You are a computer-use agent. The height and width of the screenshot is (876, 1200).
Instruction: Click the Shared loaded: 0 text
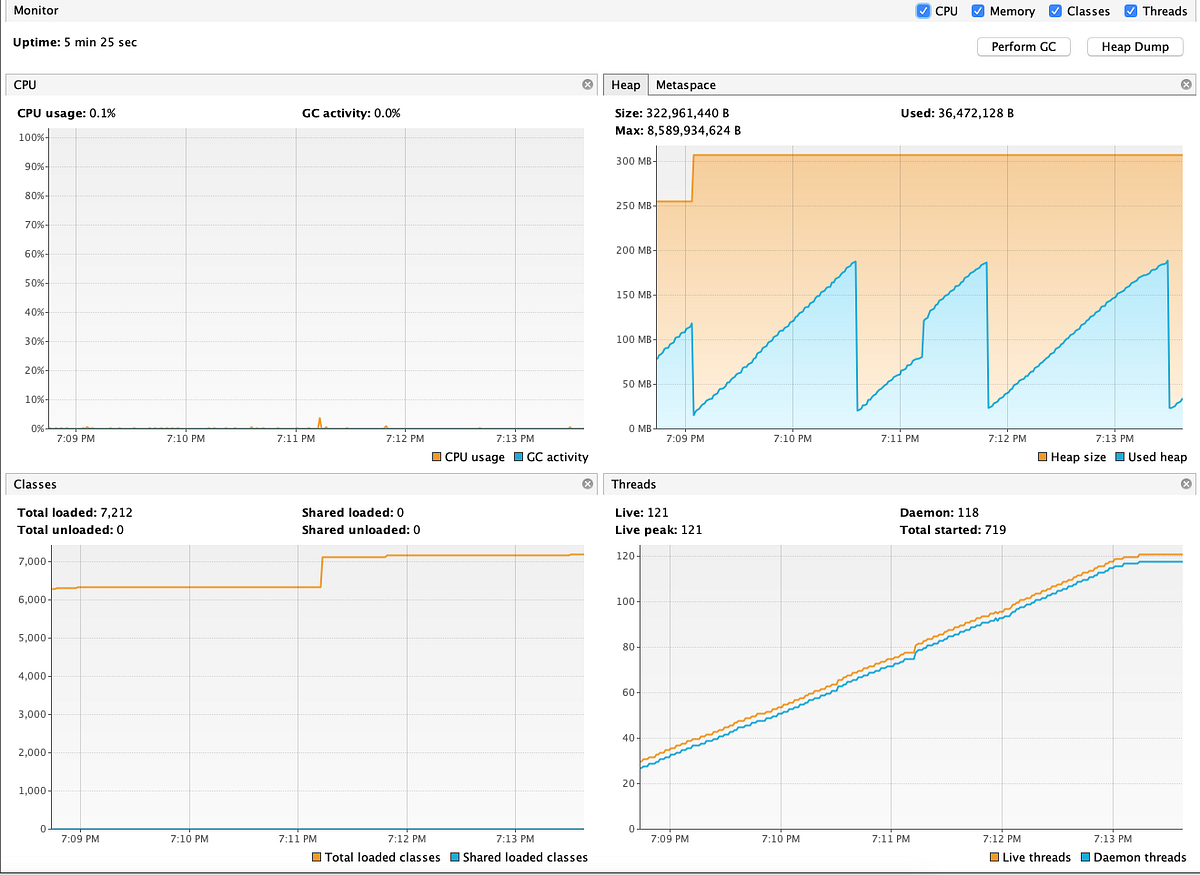(353, 512)
